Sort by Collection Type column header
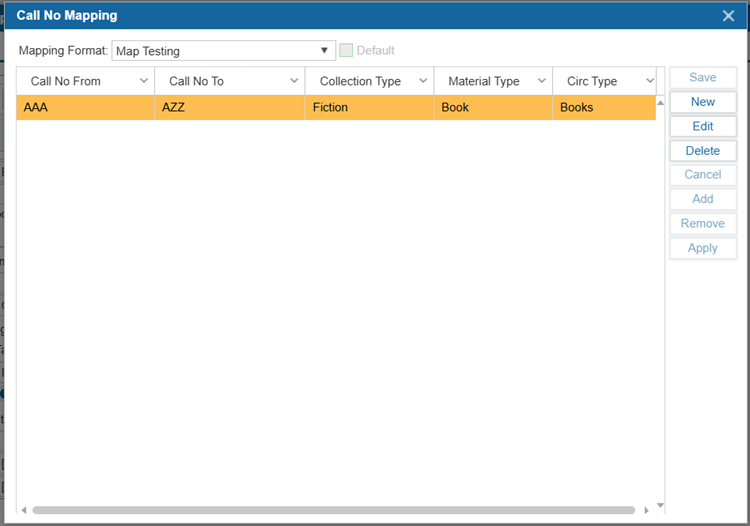 click(x=360, y=81)
